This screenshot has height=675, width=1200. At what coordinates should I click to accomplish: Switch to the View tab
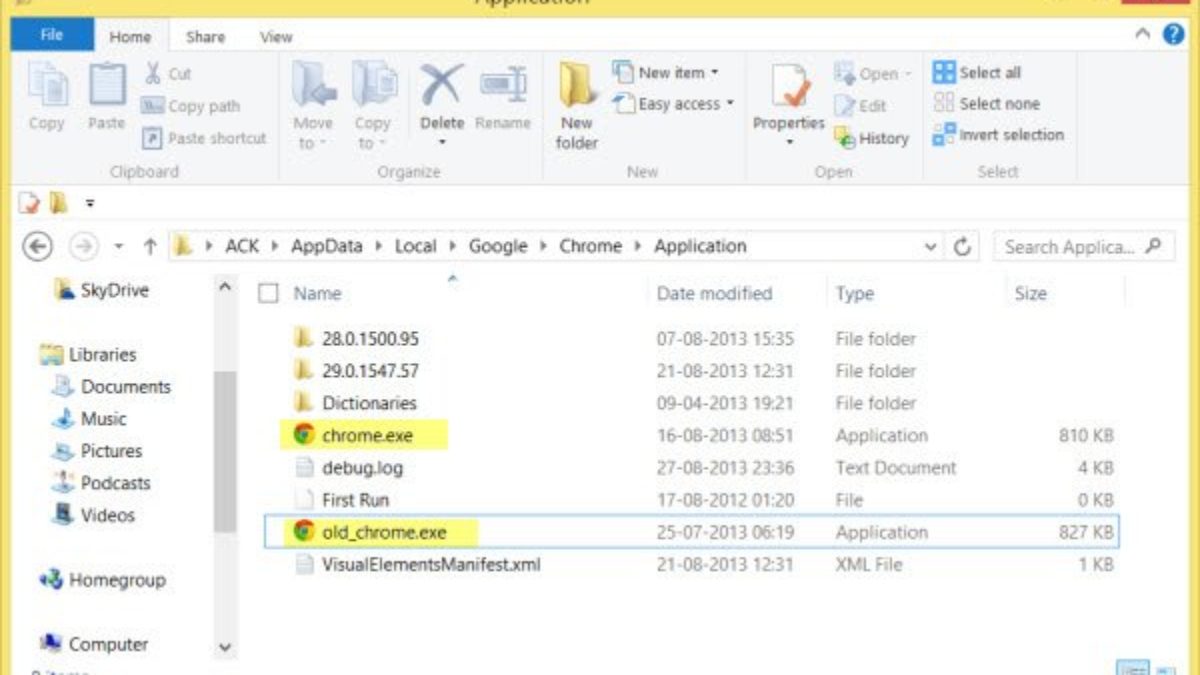click(276, 36)
